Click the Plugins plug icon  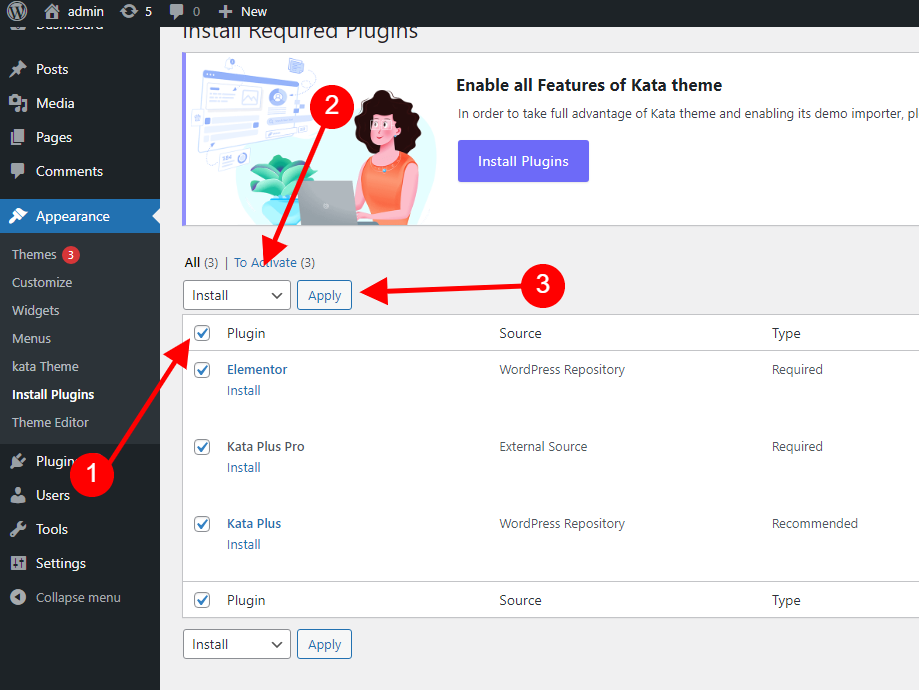(x=18, y=461)
